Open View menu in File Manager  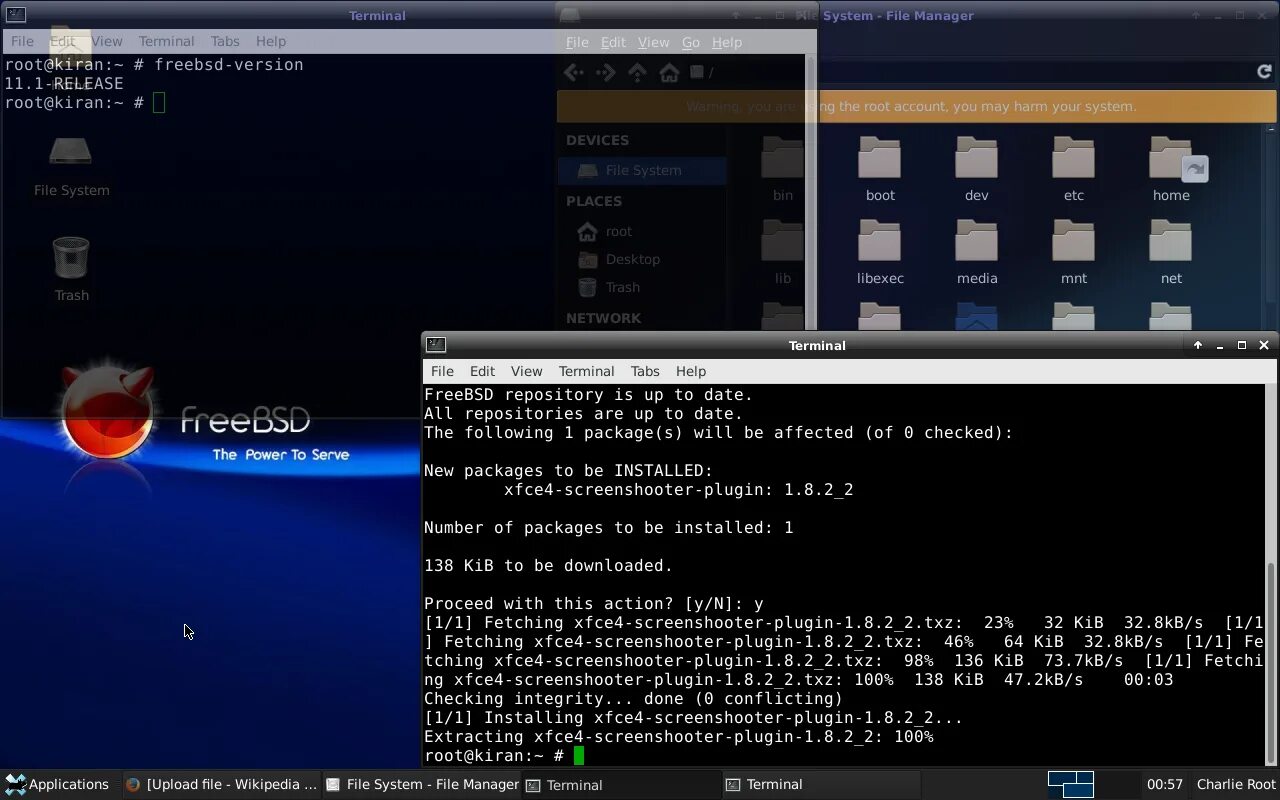[653, 42]
